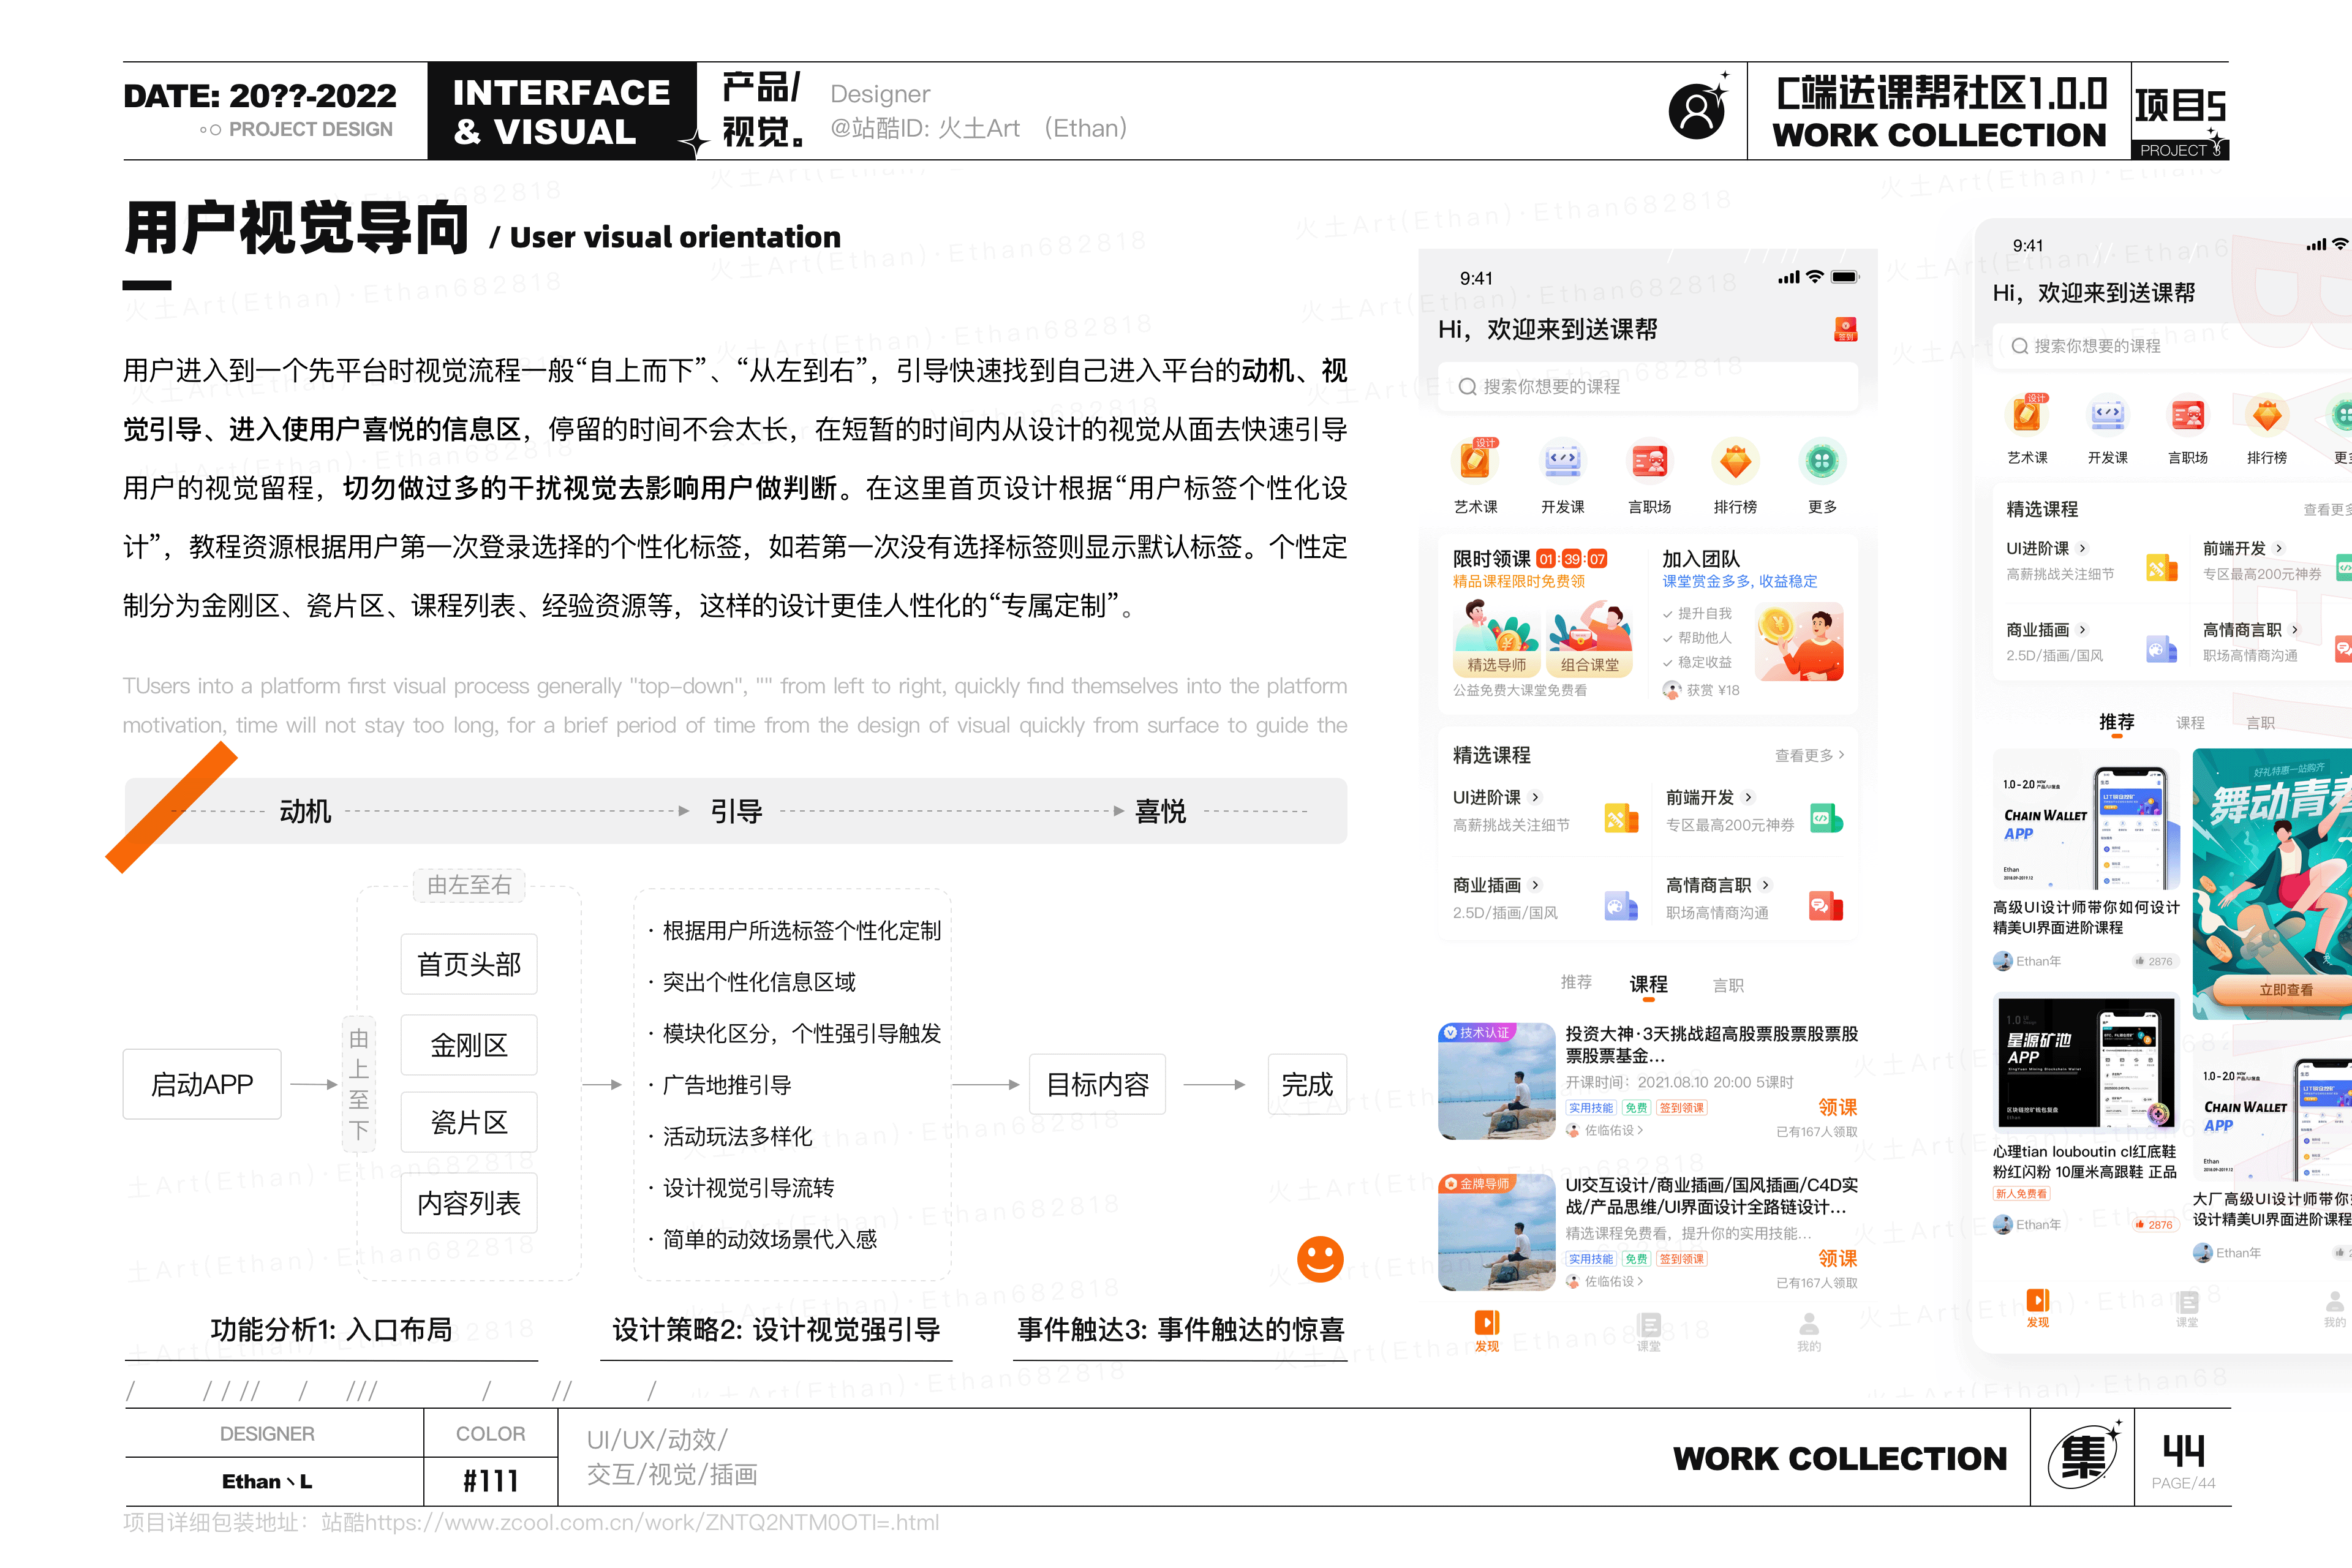Switch to the 言职 tab in the right phone

point(2260,722)
